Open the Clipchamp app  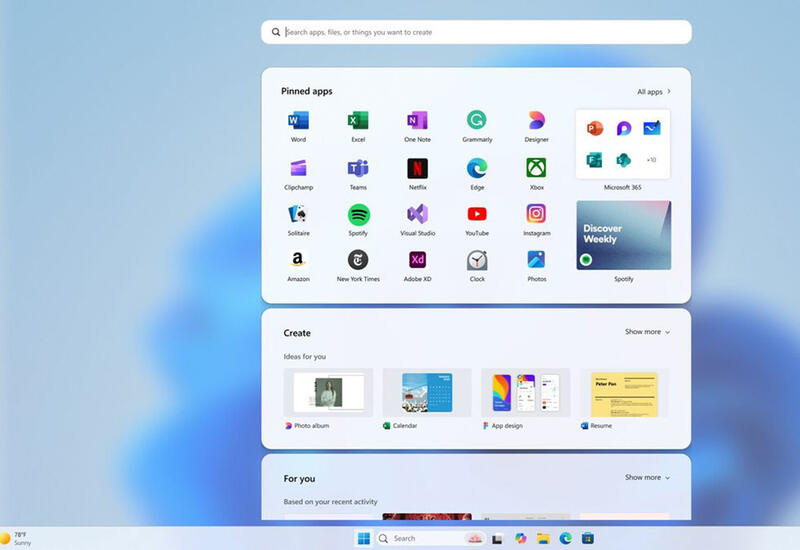[298, 168]
